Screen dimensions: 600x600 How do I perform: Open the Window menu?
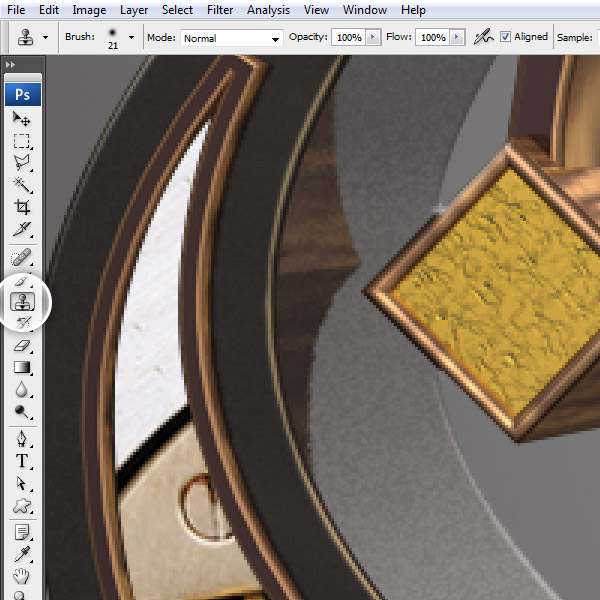(365, 10)
